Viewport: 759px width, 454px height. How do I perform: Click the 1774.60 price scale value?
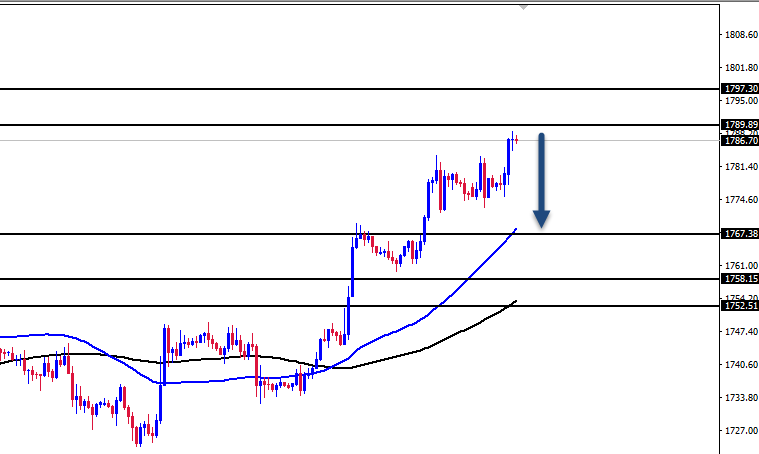click(741, 199)
